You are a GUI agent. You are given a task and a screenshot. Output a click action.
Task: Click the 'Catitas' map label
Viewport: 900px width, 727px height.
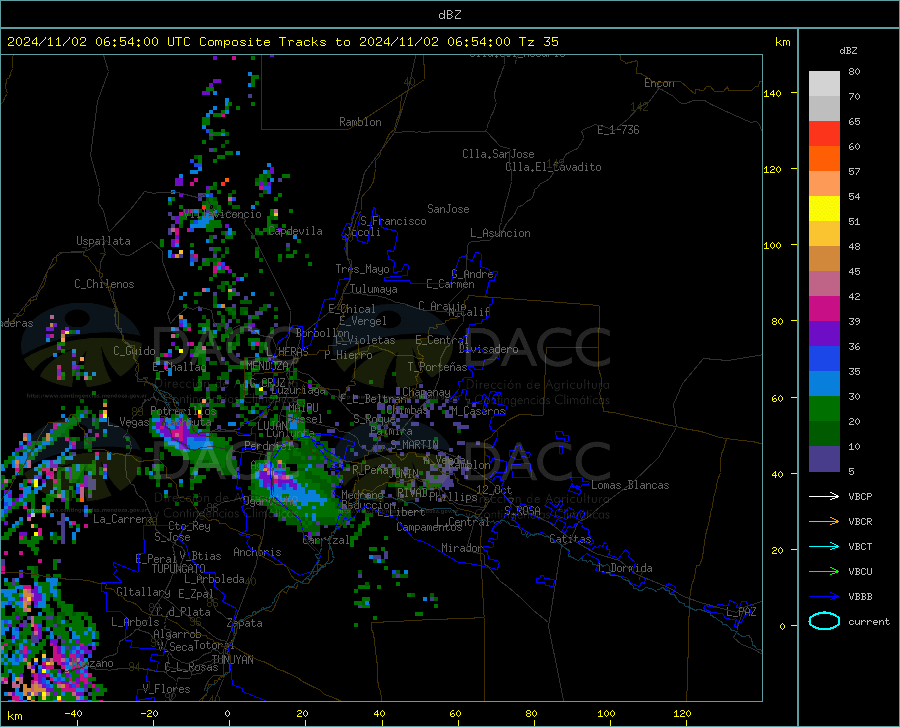click(570, 539)
